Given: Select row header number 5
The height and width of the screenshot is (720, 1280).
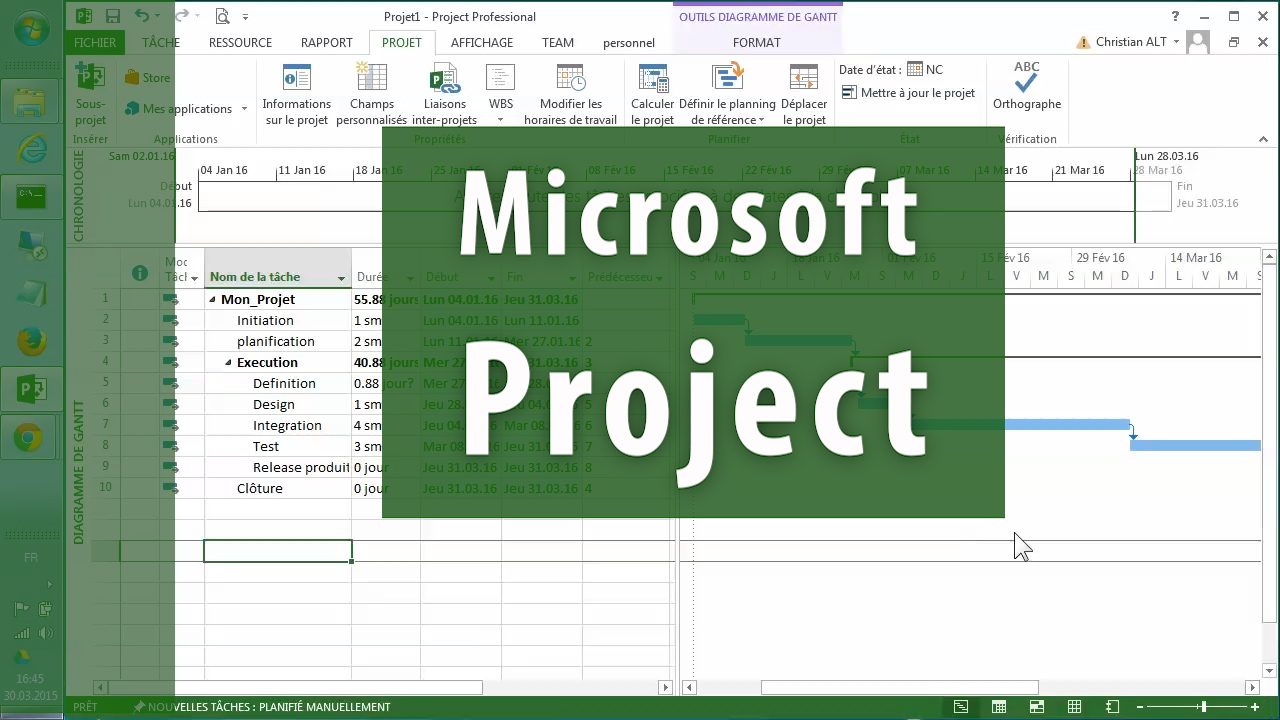Looking at the screenshot, I should (x=105, y=384).
